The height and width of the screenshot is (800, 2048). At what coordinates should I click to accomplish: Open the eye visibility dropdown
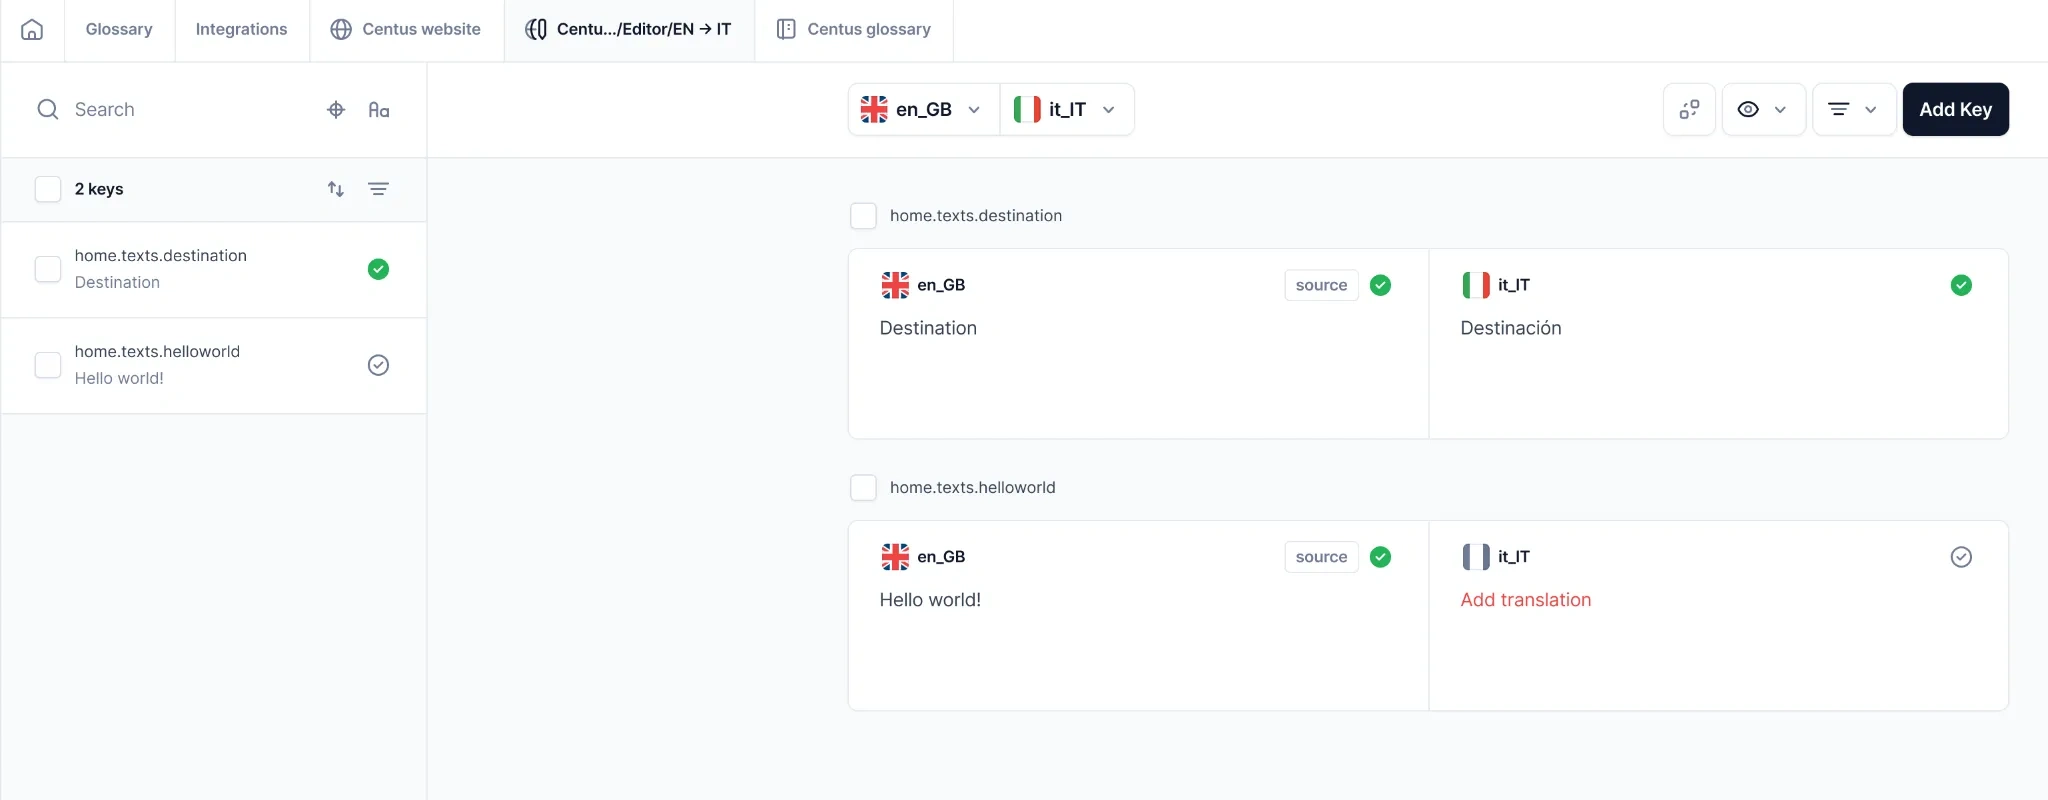tap(1763, 110)
